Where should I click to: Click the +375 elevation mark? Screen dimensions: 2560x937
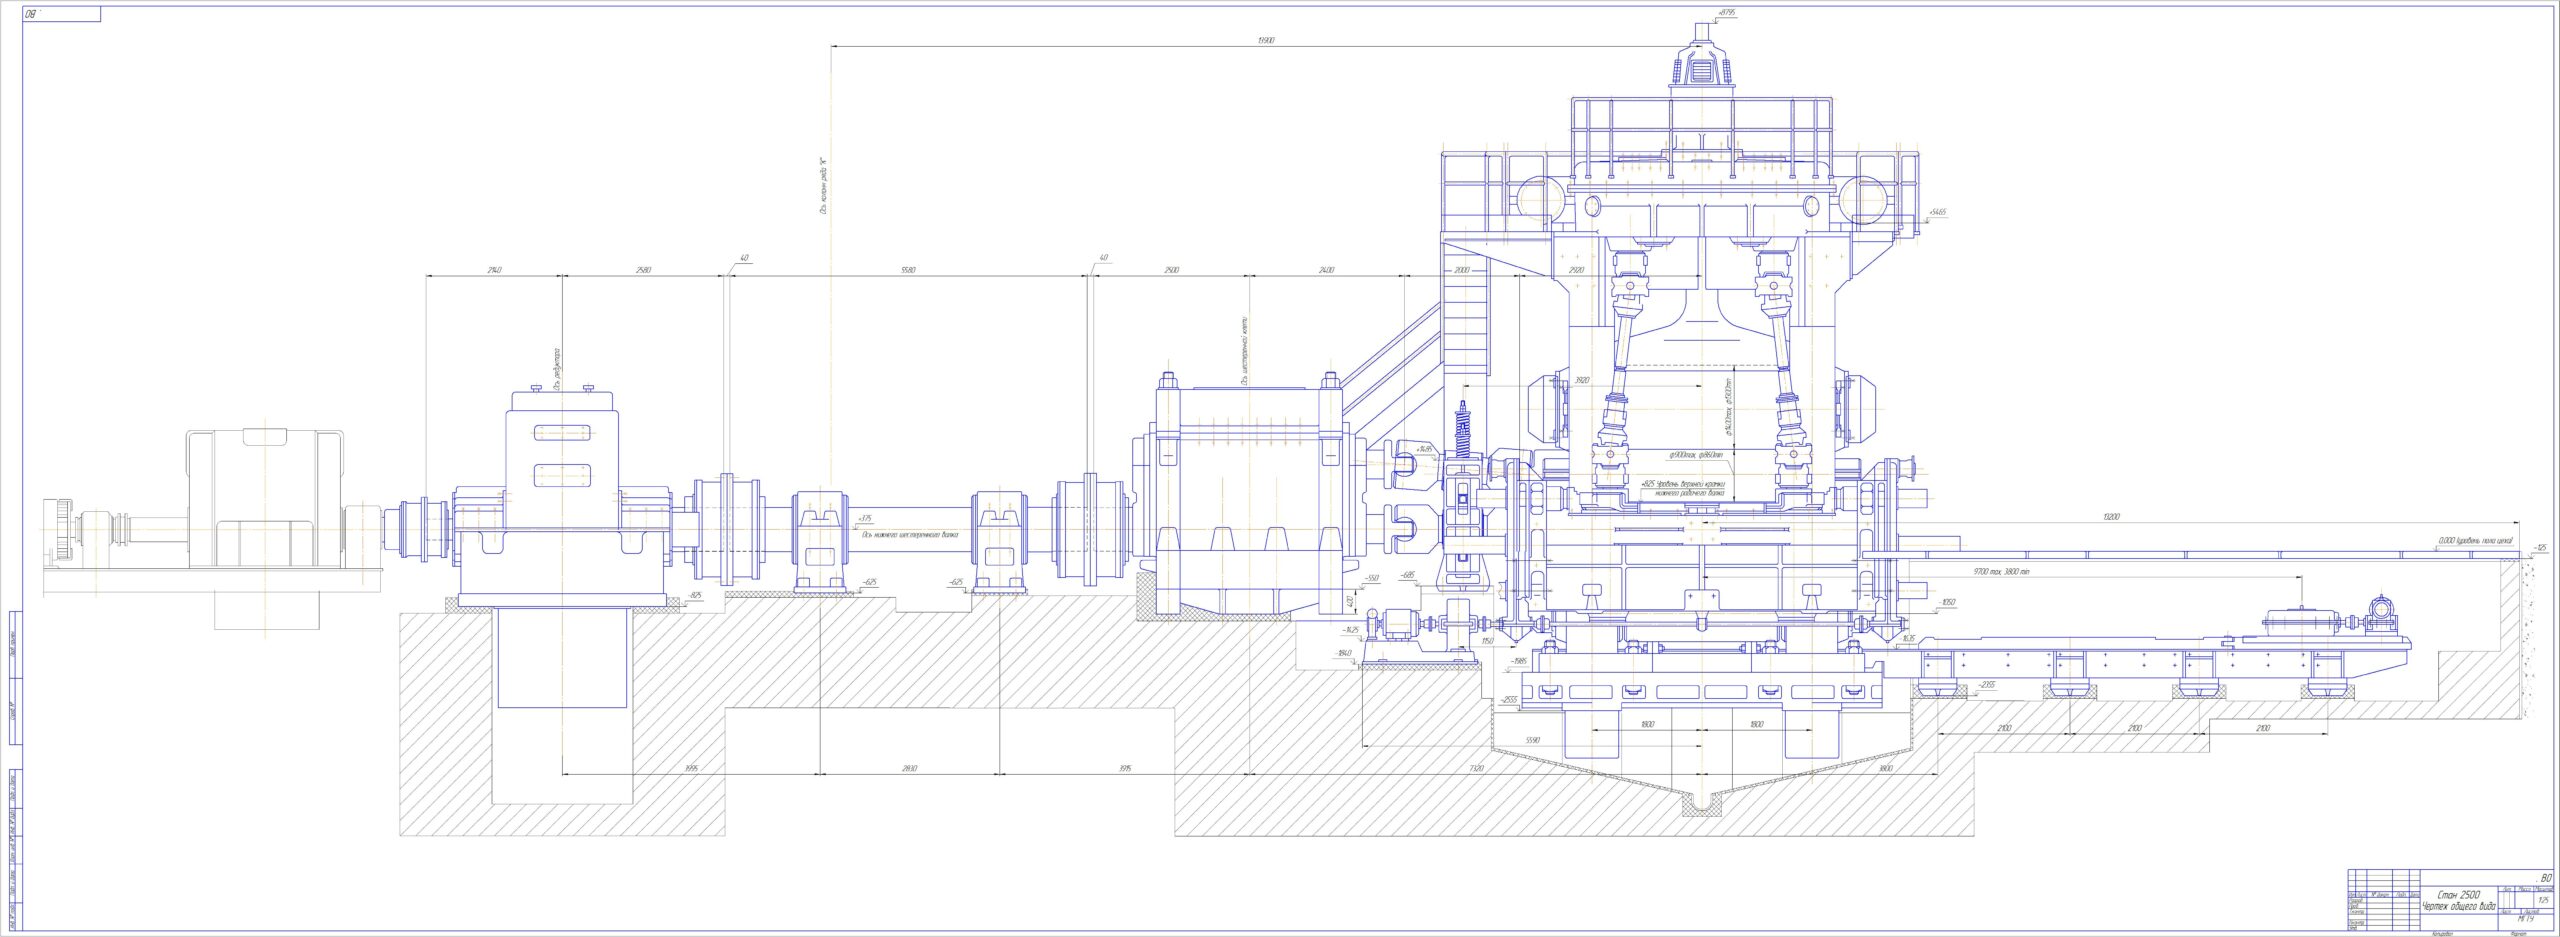coord(865,518)
